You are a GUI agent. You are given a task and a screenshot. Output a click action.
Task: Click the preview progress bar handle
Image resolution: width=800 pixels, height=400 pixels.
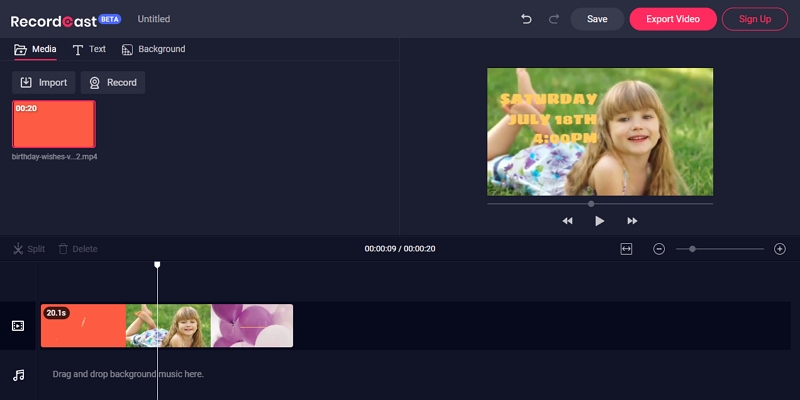(591, 204)
